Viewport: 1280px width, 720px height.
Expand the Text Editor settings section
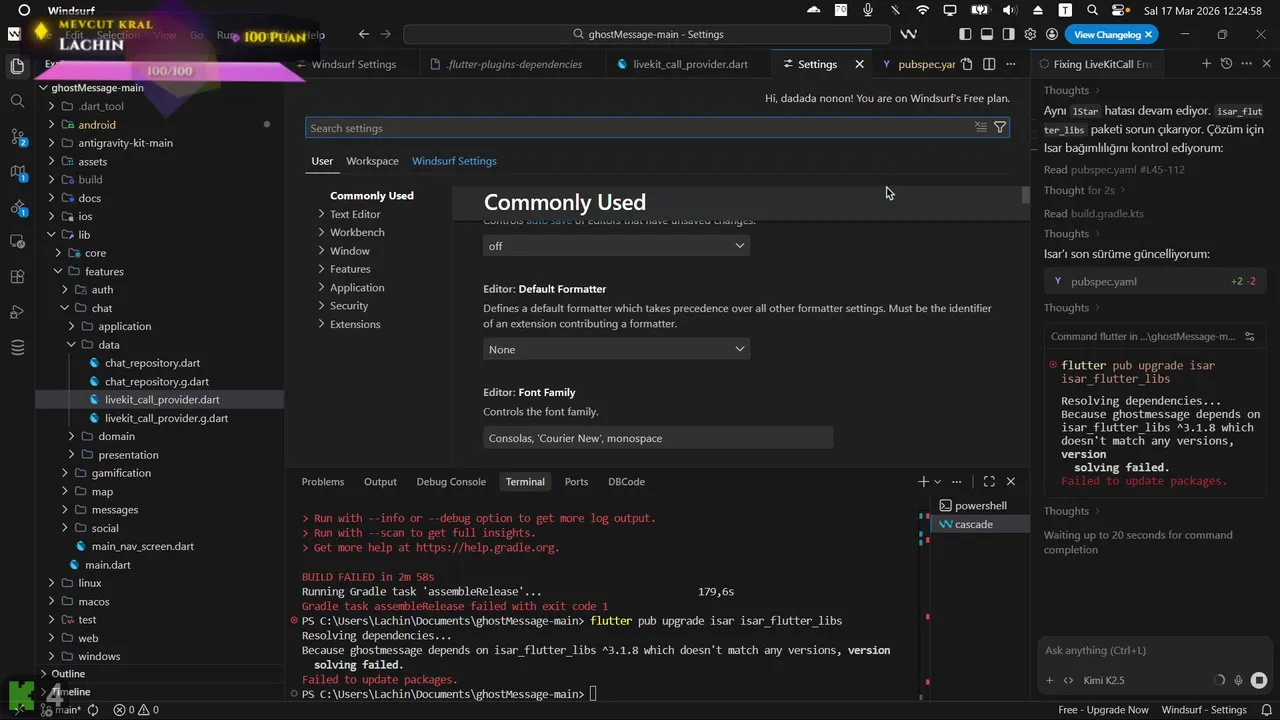pos(355,214)
